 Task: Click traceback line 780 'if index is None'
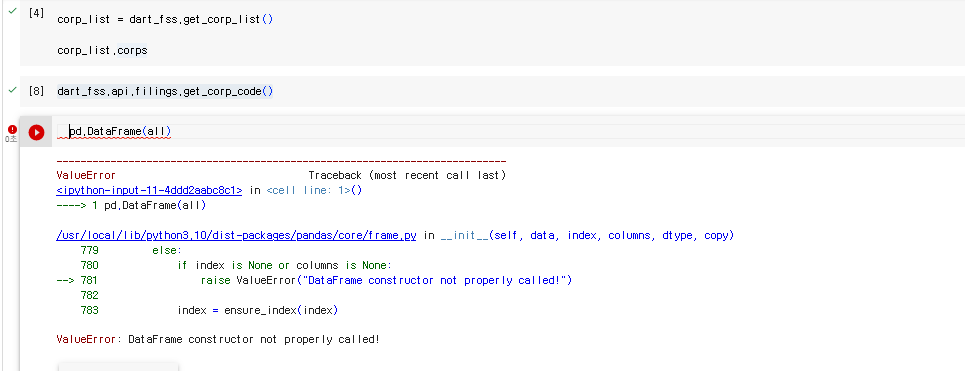(x=236, y=265)
